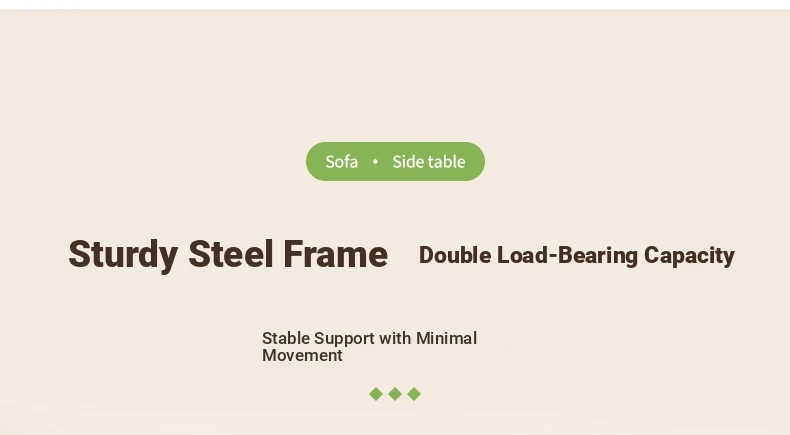Click the right green diamond icon

(x=414, y=394)
